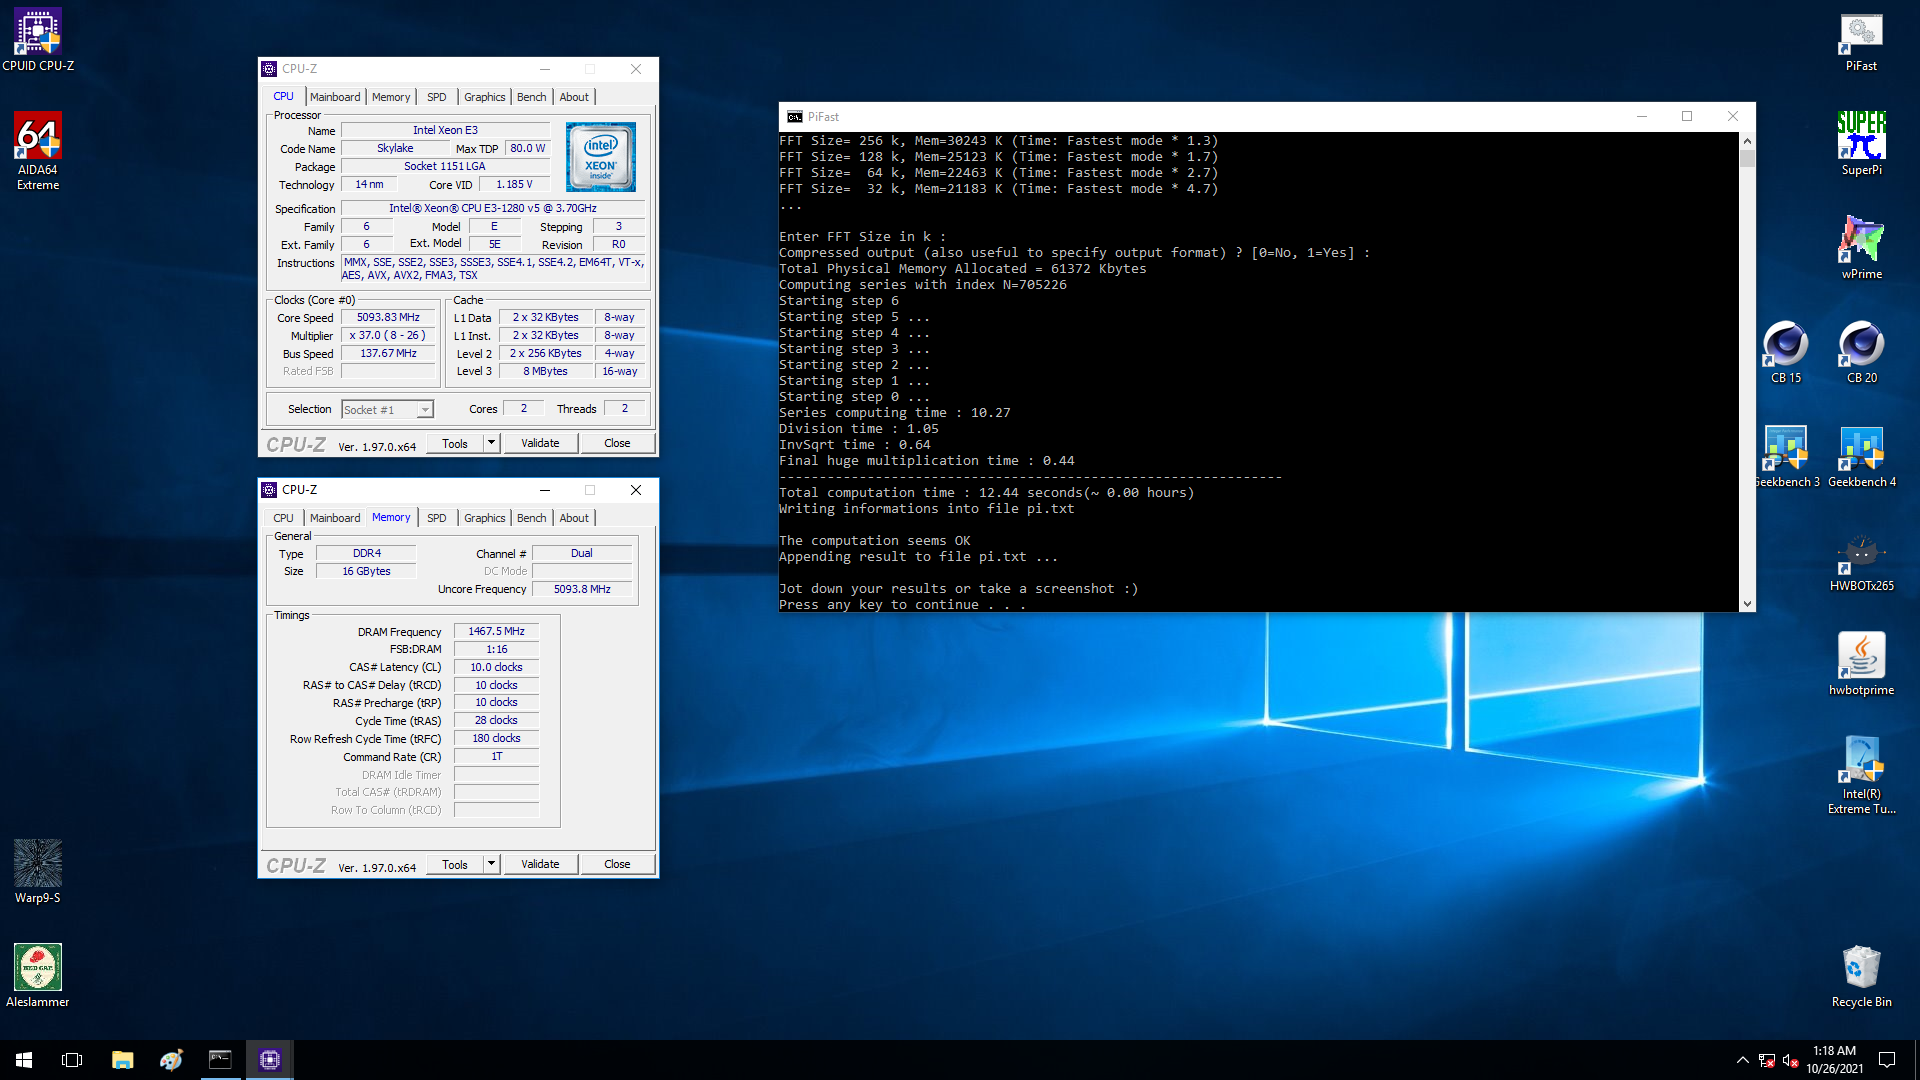Open Warp9-S desktop icon
The image size is (1920, 1080).
[x=38, y=871]
